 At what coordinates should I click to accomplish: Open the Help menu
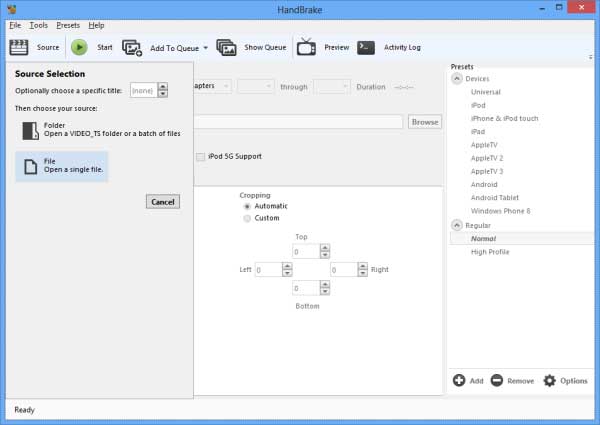(x=96, y=25)
